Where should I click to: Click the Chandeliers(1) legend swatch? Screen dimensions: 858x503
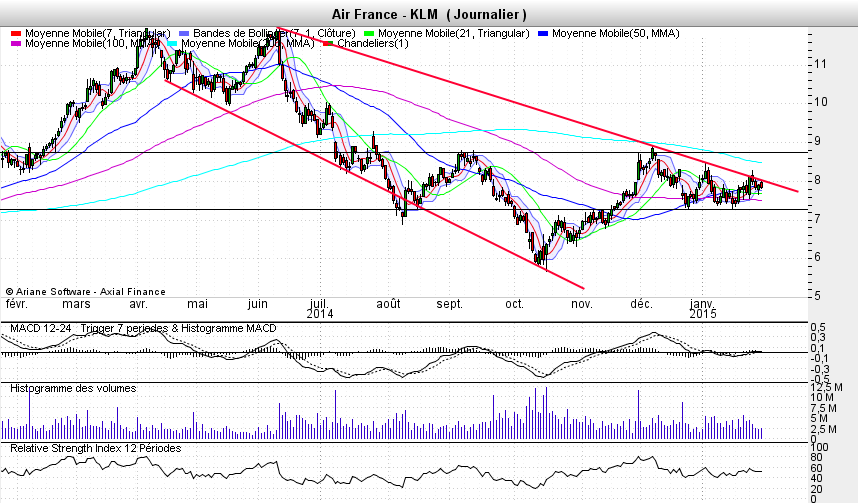point(328,44)
